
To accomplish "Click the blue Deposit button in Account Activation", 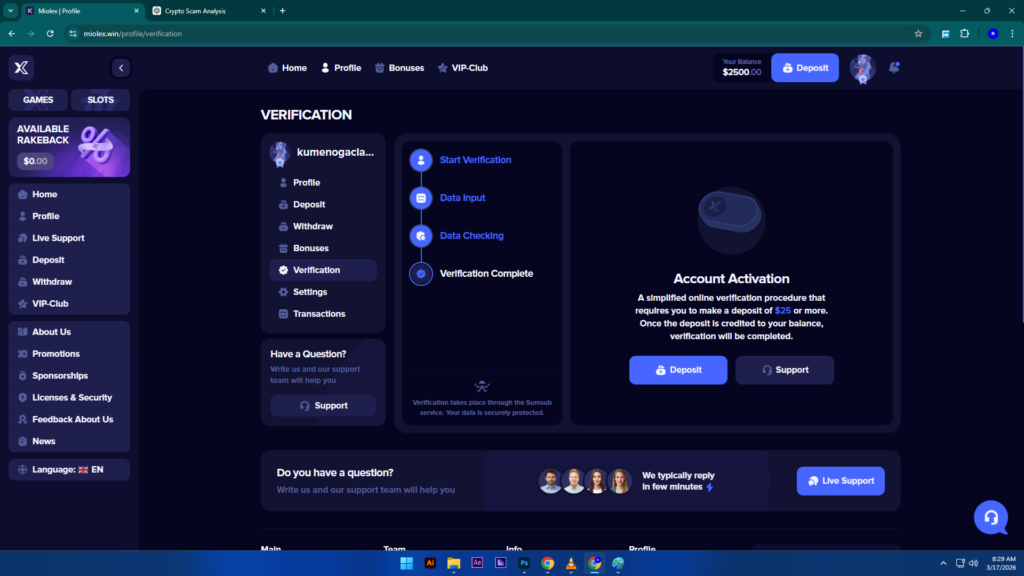I will click(x=678, y=370).
